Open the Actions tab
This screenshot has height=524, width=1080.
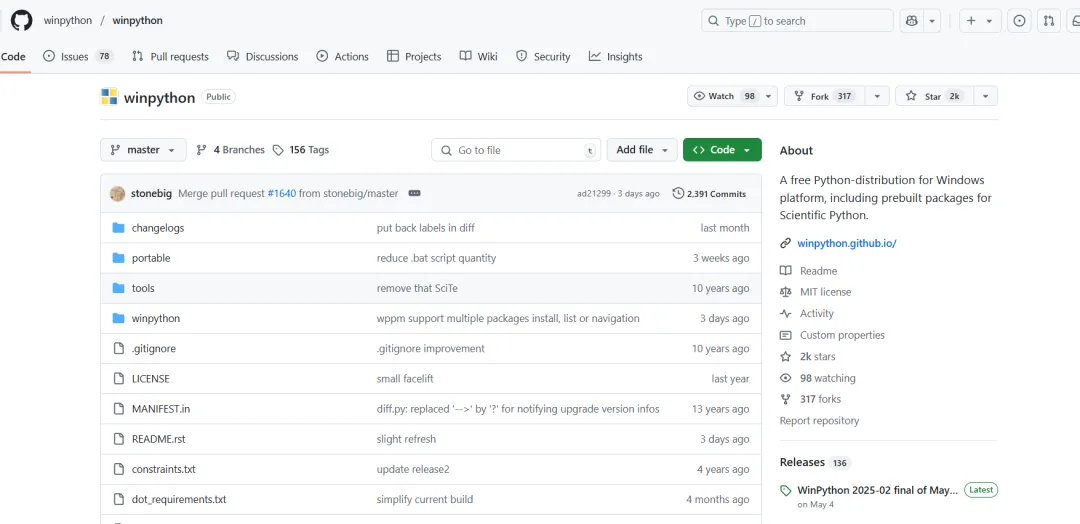point(342,56)
